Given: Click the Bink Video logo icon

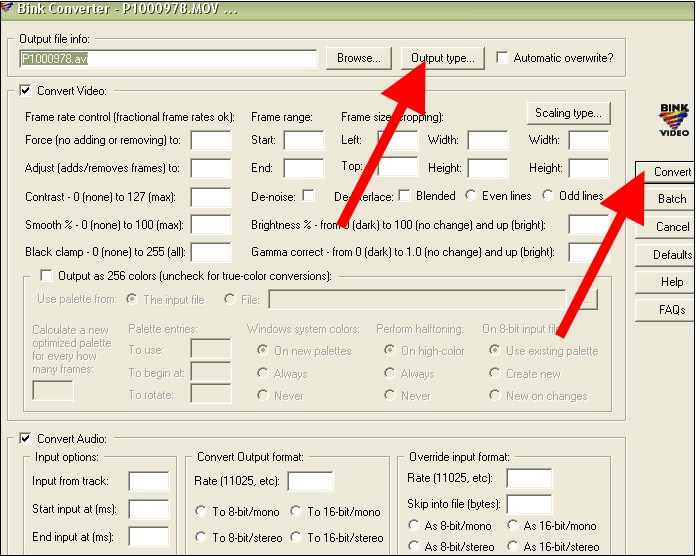Looking at the screenshot, I should tap(674, 120).
